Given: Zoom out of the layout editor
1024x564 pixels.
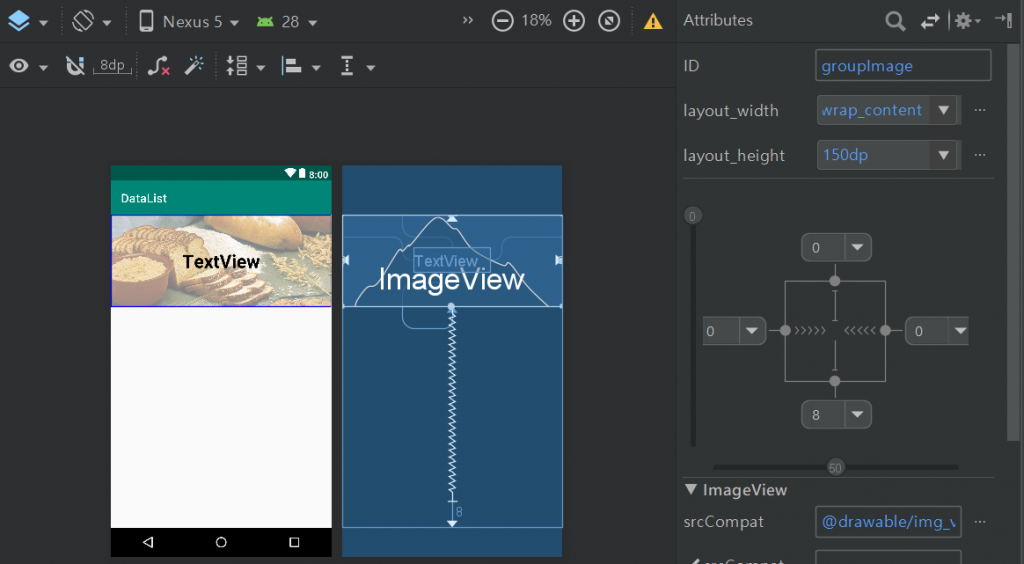Looking at the screenshot, I should pyautogui.click(x=502, y=21).
